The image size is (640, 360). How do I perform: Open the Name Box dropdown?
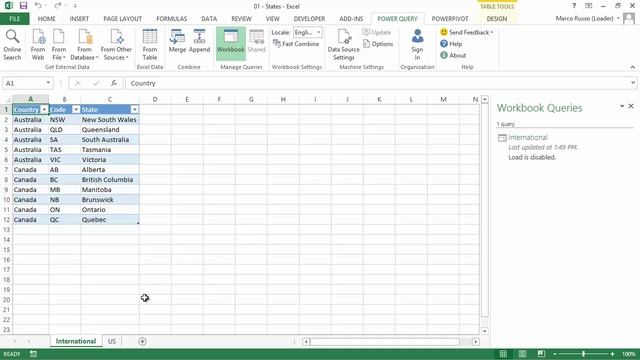48,83
